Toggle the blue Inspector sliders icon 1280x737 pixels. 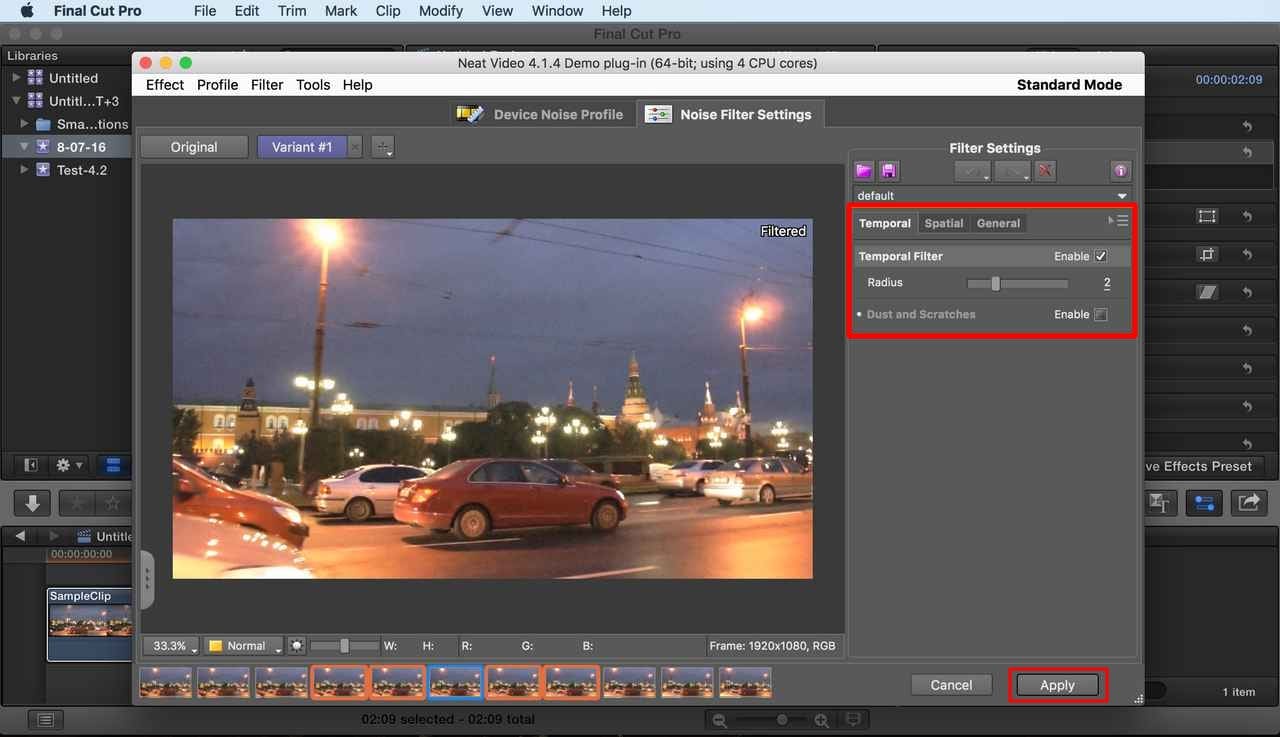pyautogui.click(x=1204, y=504)
